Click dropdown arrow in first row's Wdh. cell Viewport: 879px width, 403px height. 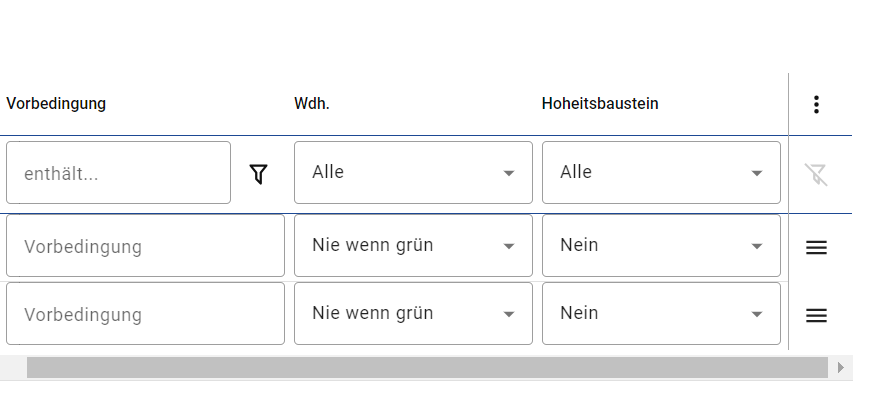click(508, 246)
